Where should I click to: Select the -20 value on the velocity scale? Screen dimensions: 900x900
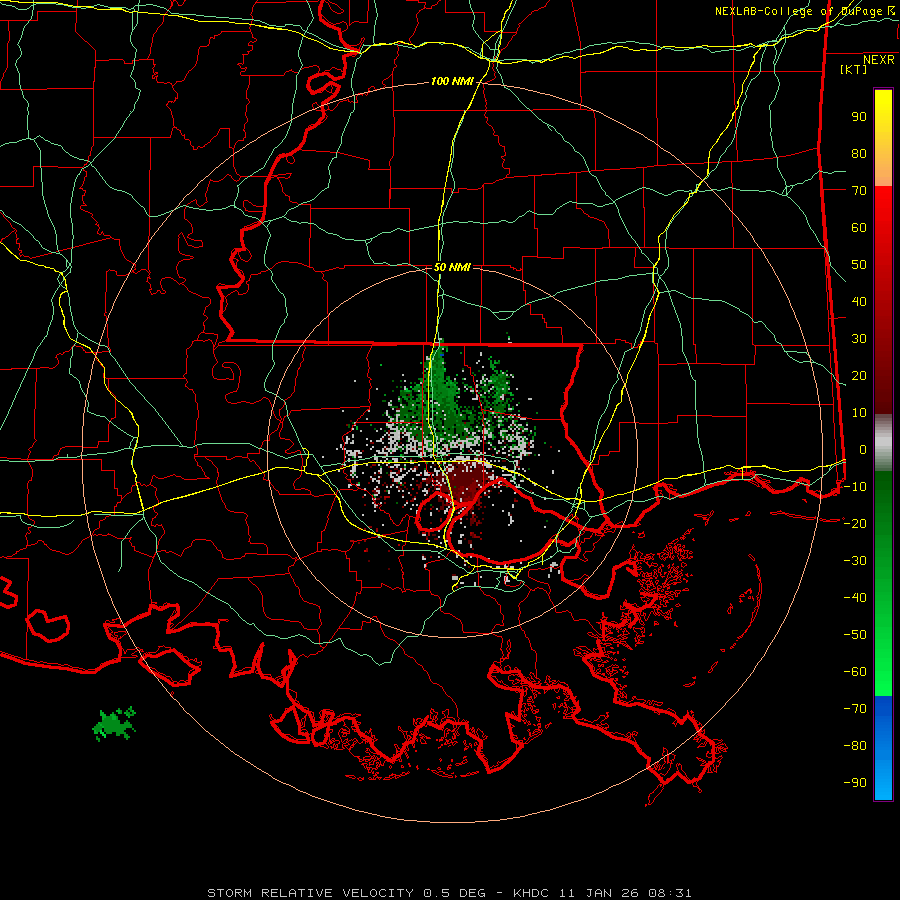(x=855, y=524)
